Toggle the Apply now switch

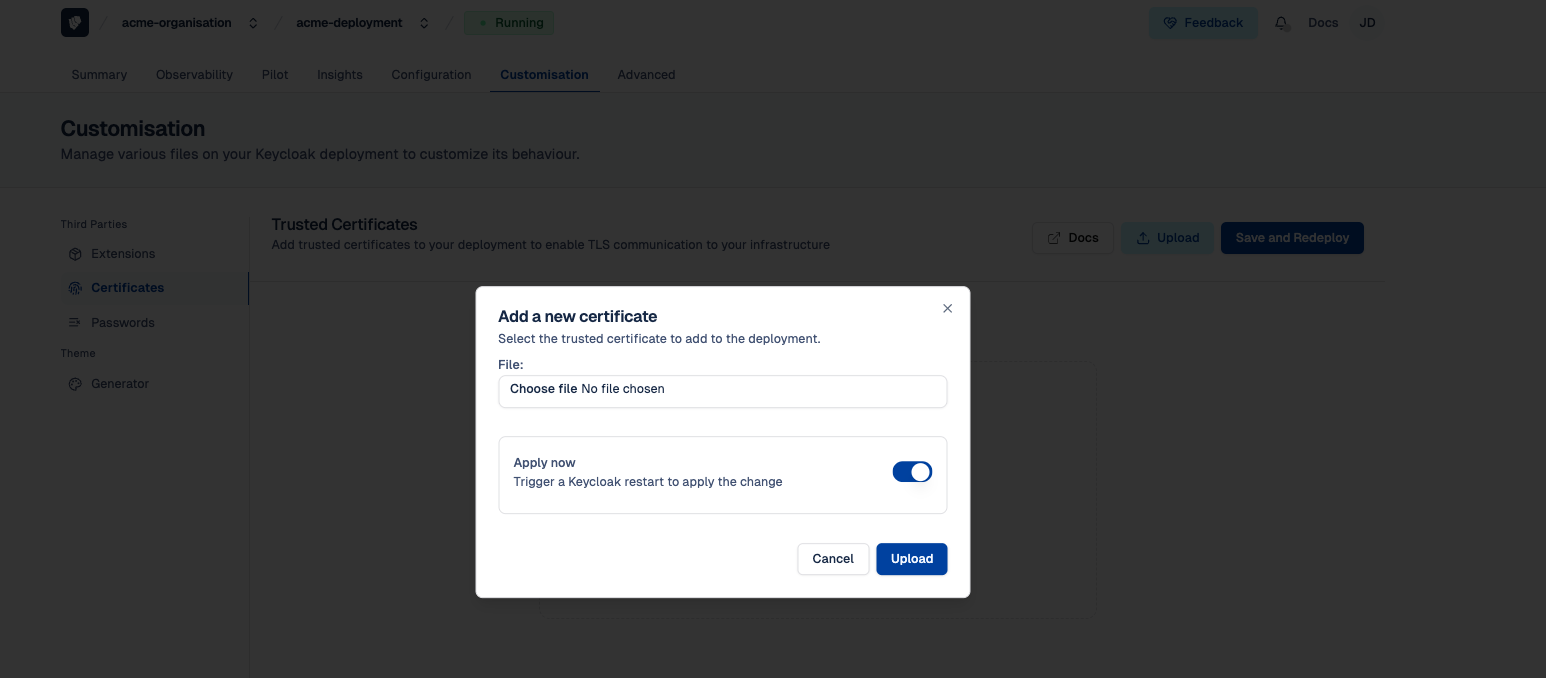click(x=912, y=472)
